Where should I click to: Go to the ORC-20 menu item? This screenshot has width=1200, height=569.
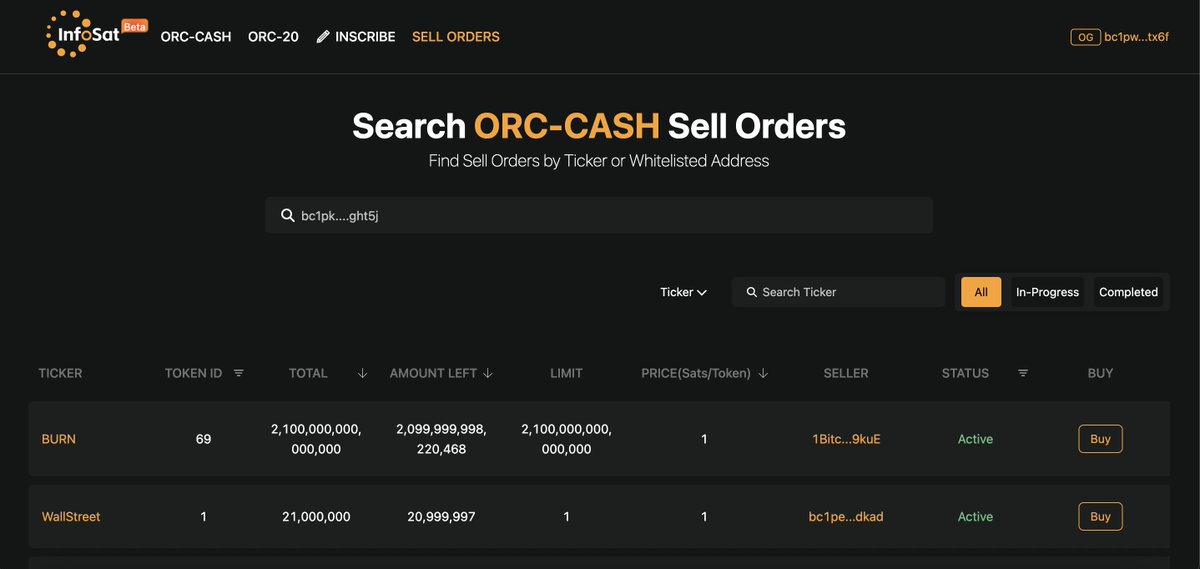273,37
